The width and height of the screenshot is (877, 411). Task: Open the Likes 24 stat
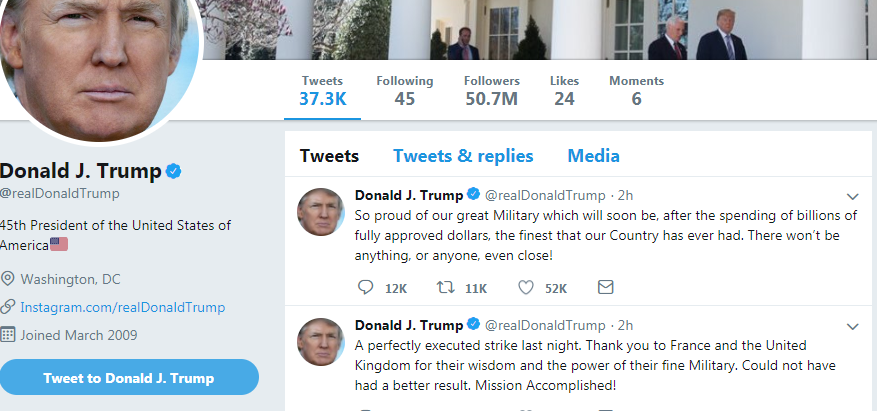(x=564, y=91)
